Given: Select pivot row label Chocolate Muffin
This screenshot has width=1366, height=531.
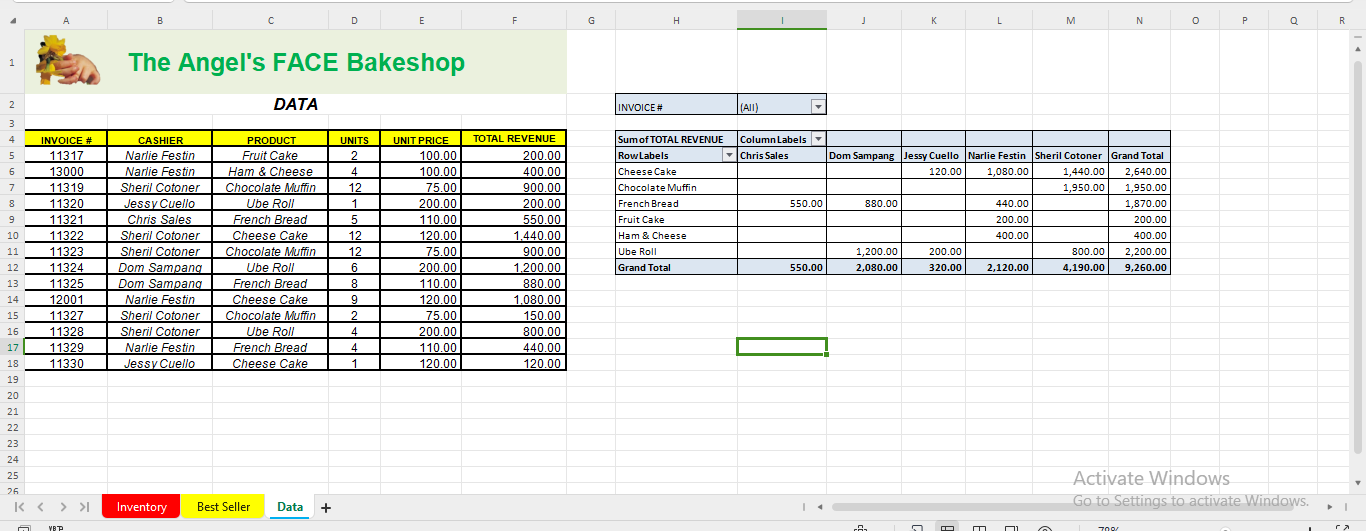Looking at the screenshot, I should (676, 187).
